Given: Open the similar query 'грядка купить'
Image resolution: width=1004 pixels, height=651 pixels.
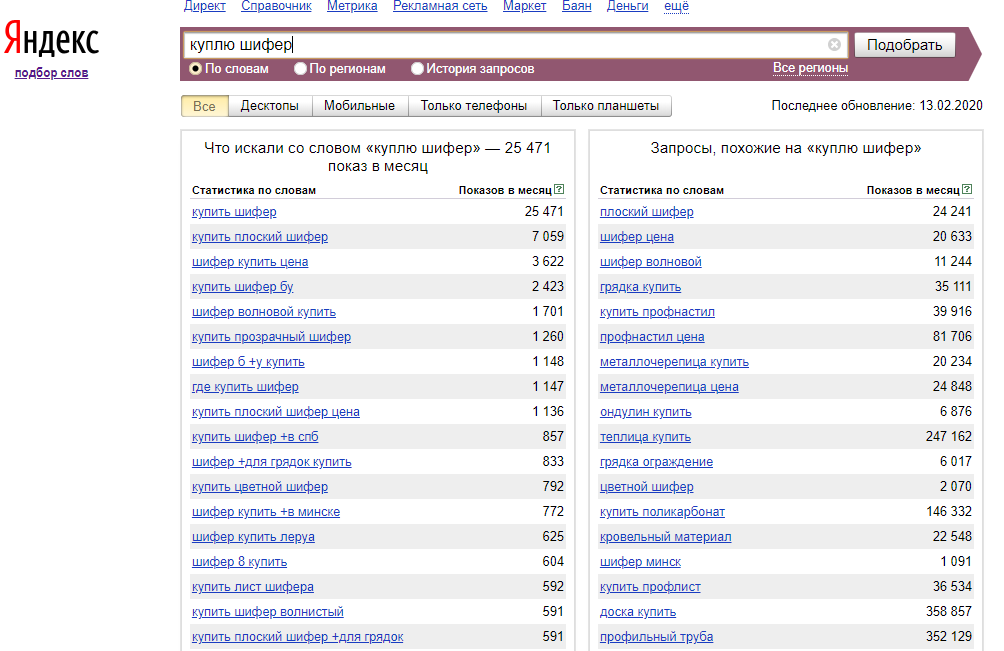Looking at the screenshot, I should (640, 287).
